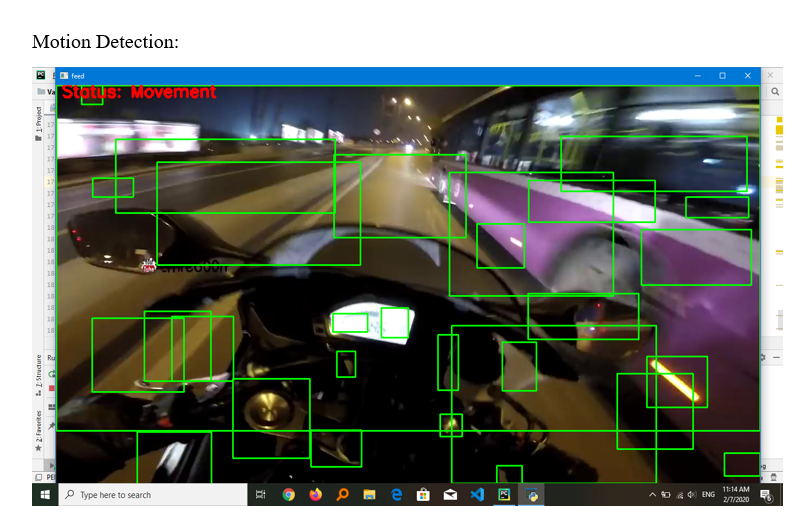
Task: Close the PyCharm window behind the feed
Action: pyautogui.click(x=770, y=75)
